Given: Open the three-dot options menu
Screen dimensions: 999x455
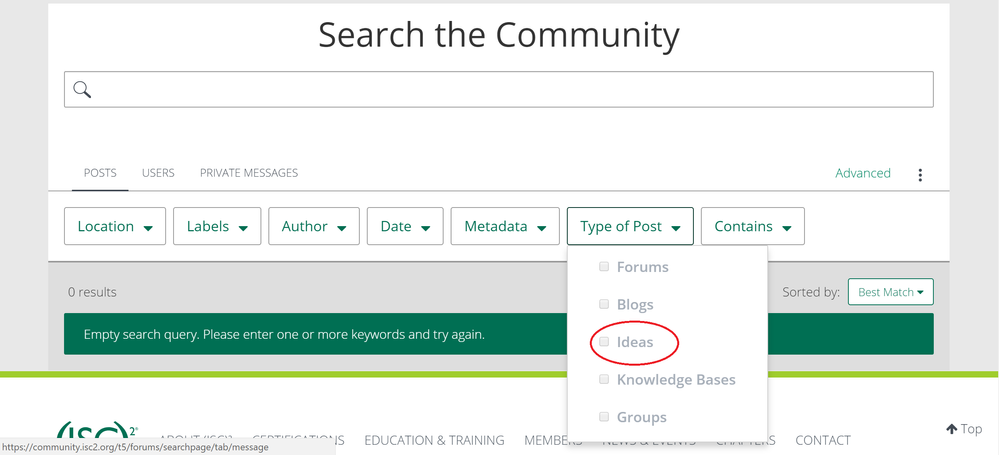Looking at the screenshot, I should [x=920, y=175].
